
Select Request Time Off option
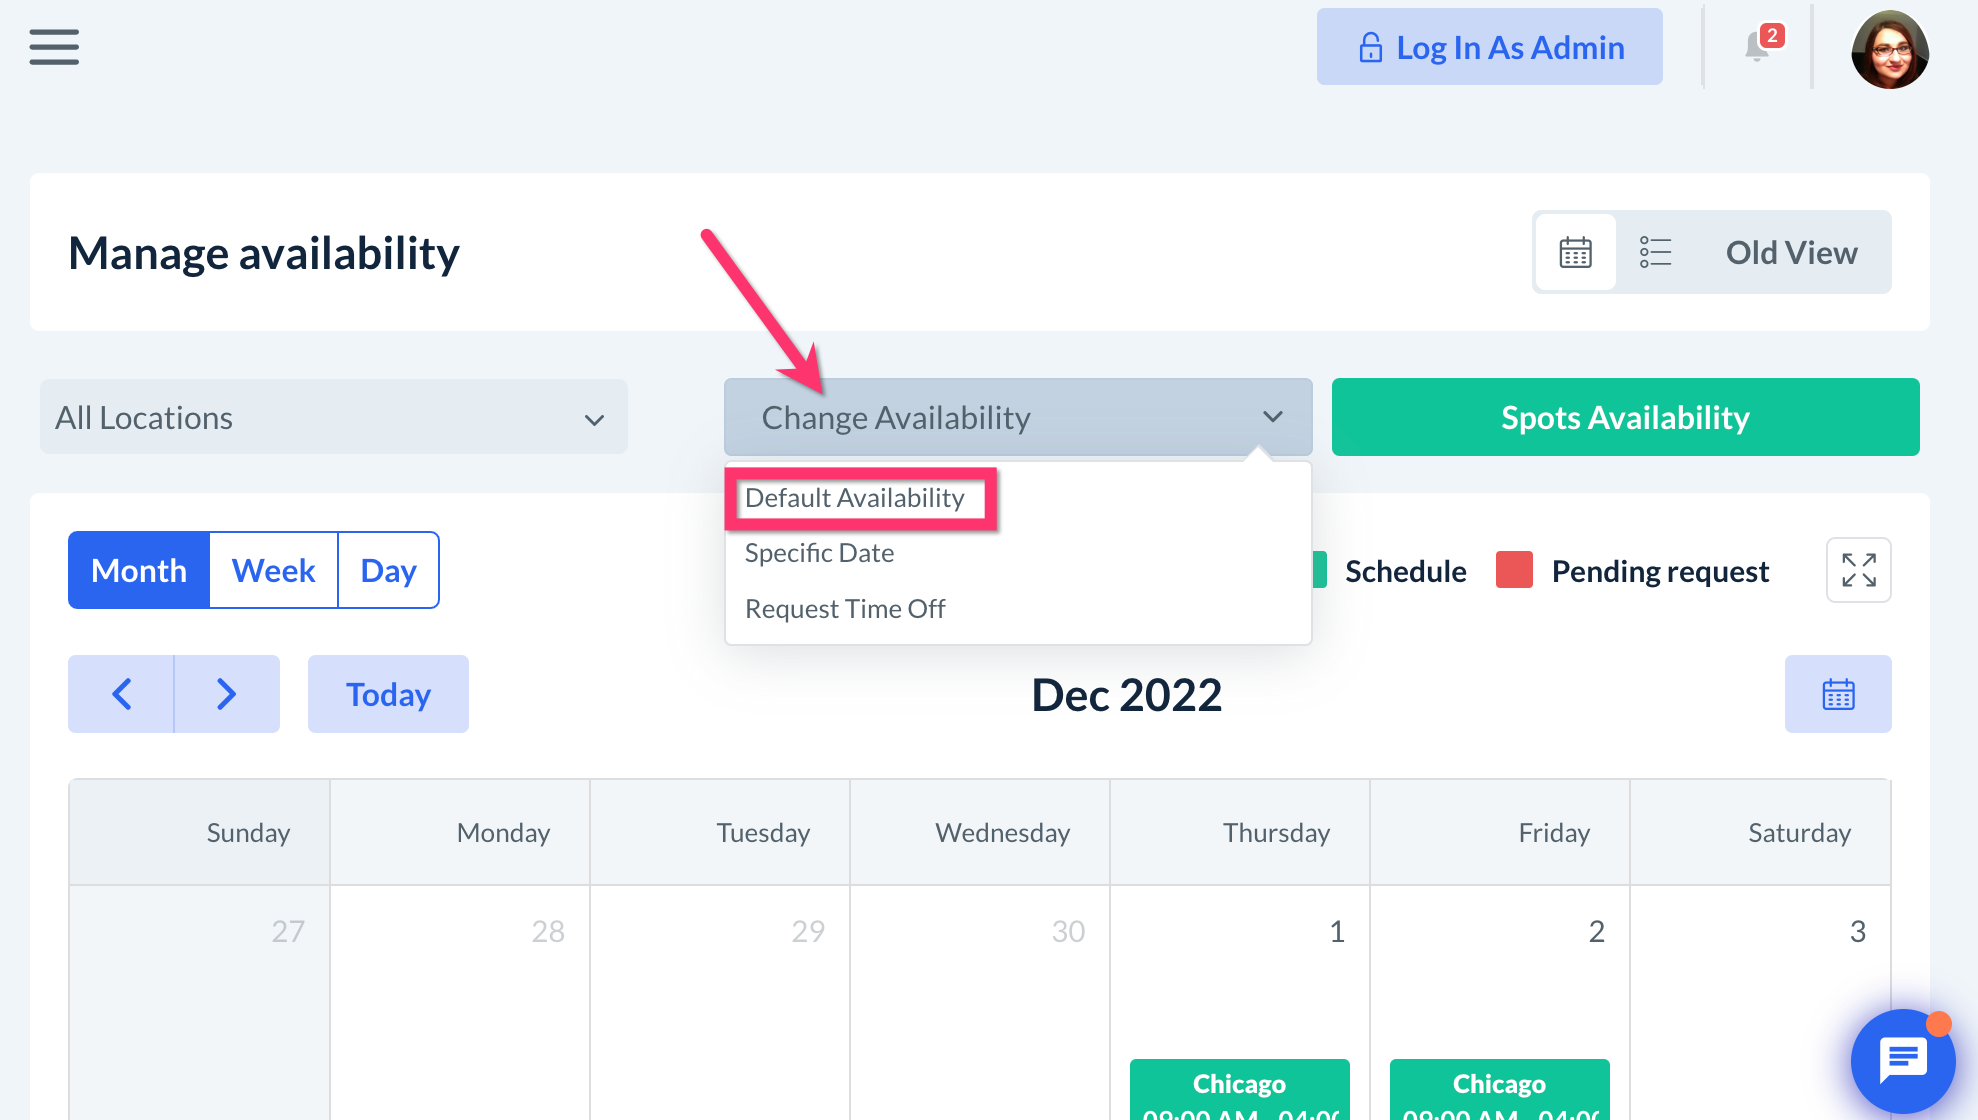click(x=845, y=609)
